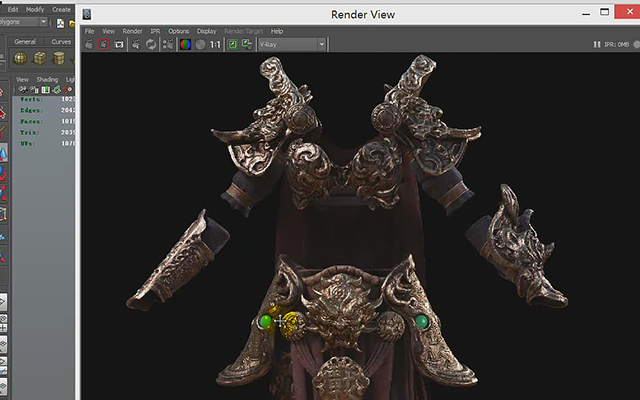The height and width of the screenshot is (400, 640).
Task: Open render settings icon in Render View toolbar
Action: [168, 44]
